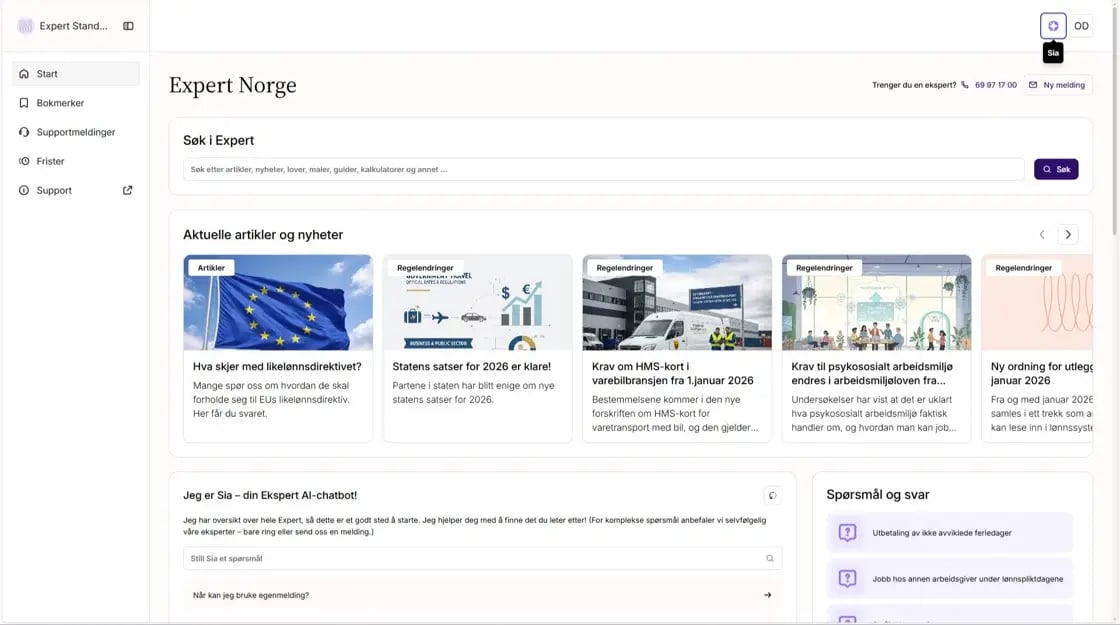Open the Start menu item
The height and width of the screenshot is (625, 1120).
click(76, 74)
